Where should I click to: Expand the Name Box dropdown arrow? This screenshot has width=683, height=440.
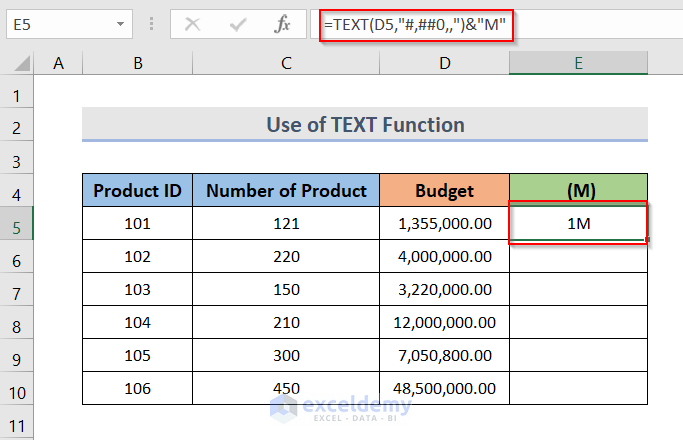point(120,23)
